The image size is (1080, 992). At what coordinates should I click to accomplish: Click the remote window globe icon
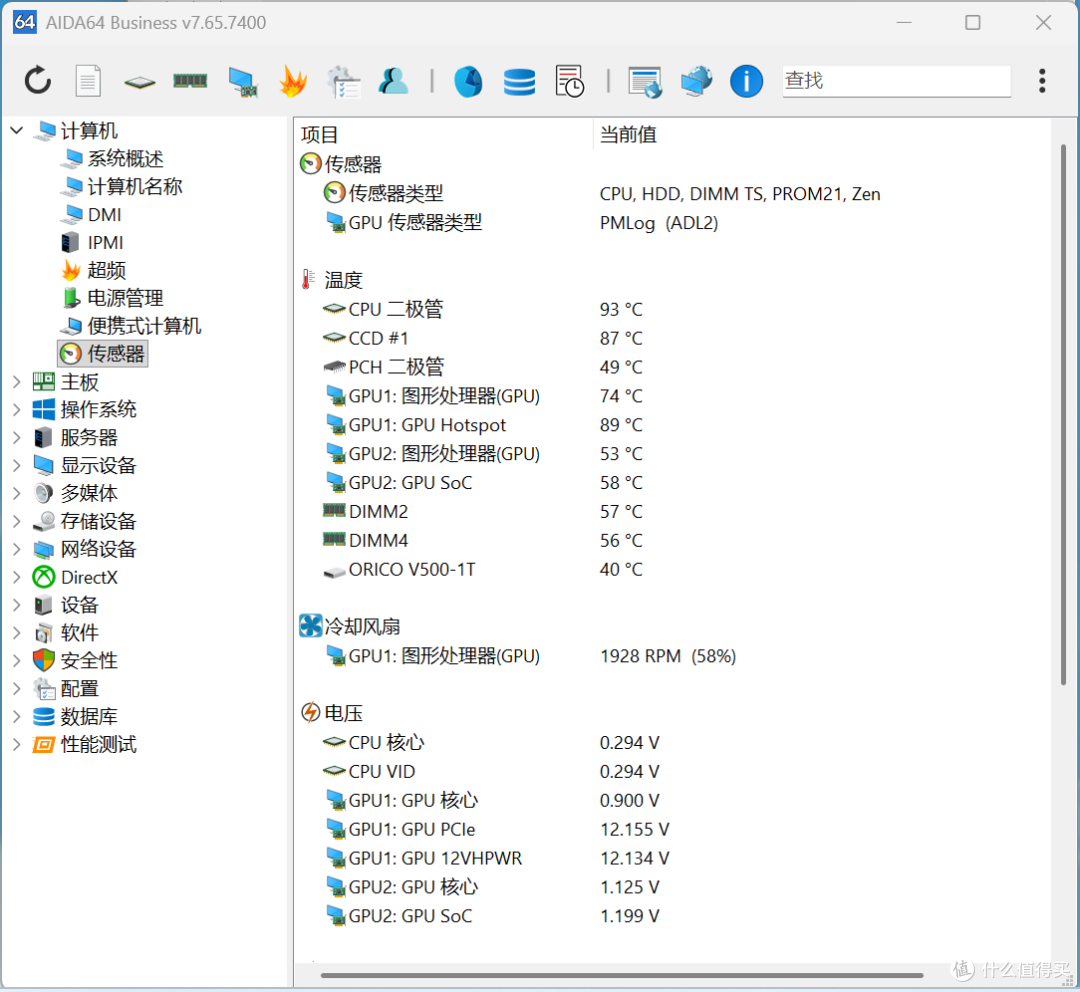tap(645, 82)
